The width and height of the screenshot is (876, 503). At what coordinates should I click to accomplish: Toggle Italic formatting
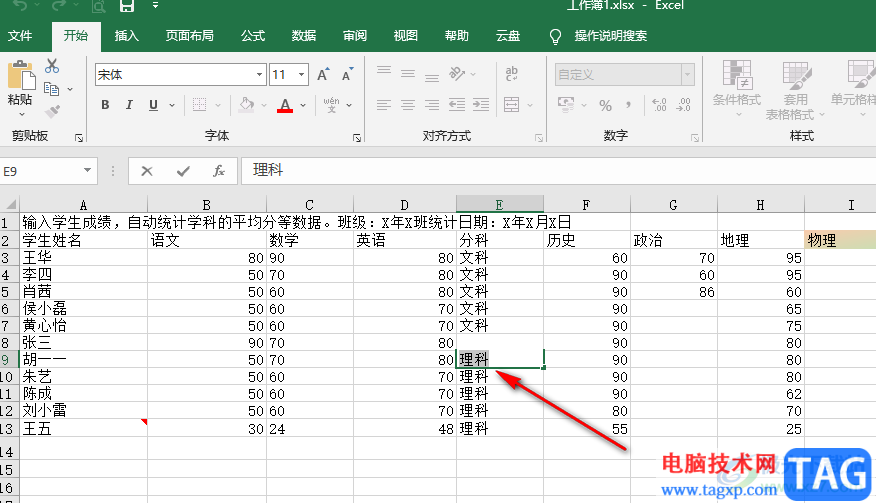click(x=129, y=105)
